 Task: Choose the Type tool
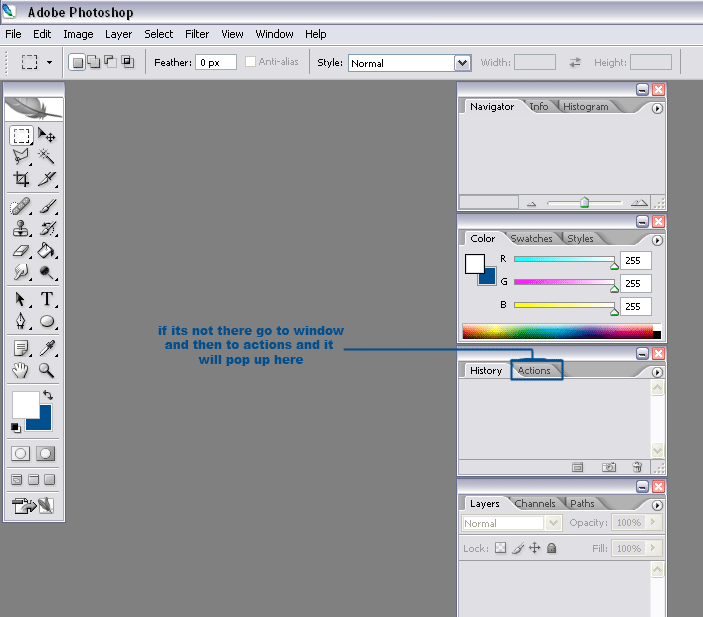click(47, 299)
